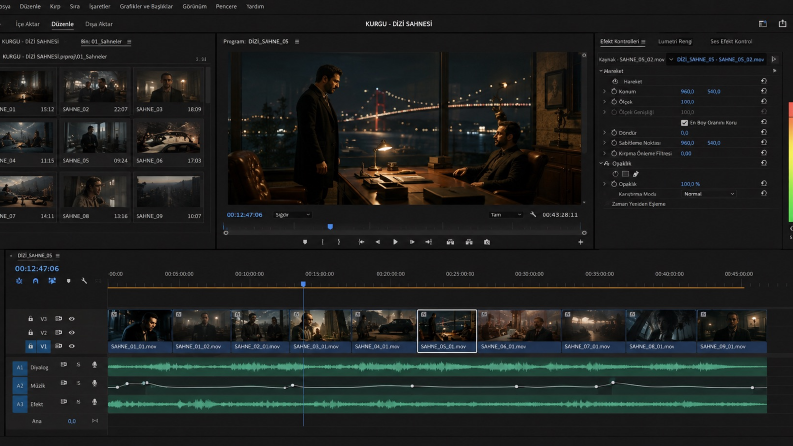
Task: Open the Tam playback resolution dropdown
Action: tap(506, 215)
